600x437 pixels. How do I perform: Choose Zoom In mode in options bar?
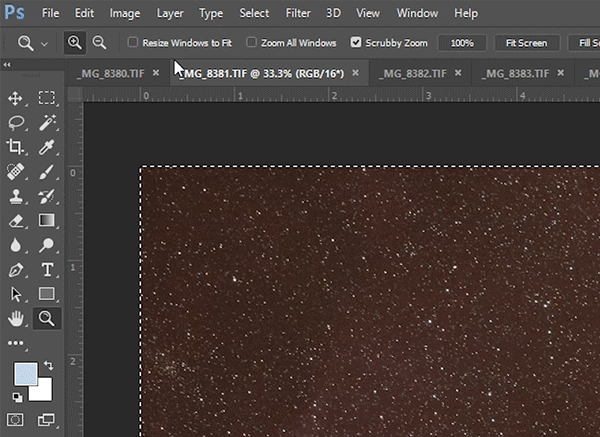click(75, 42)
